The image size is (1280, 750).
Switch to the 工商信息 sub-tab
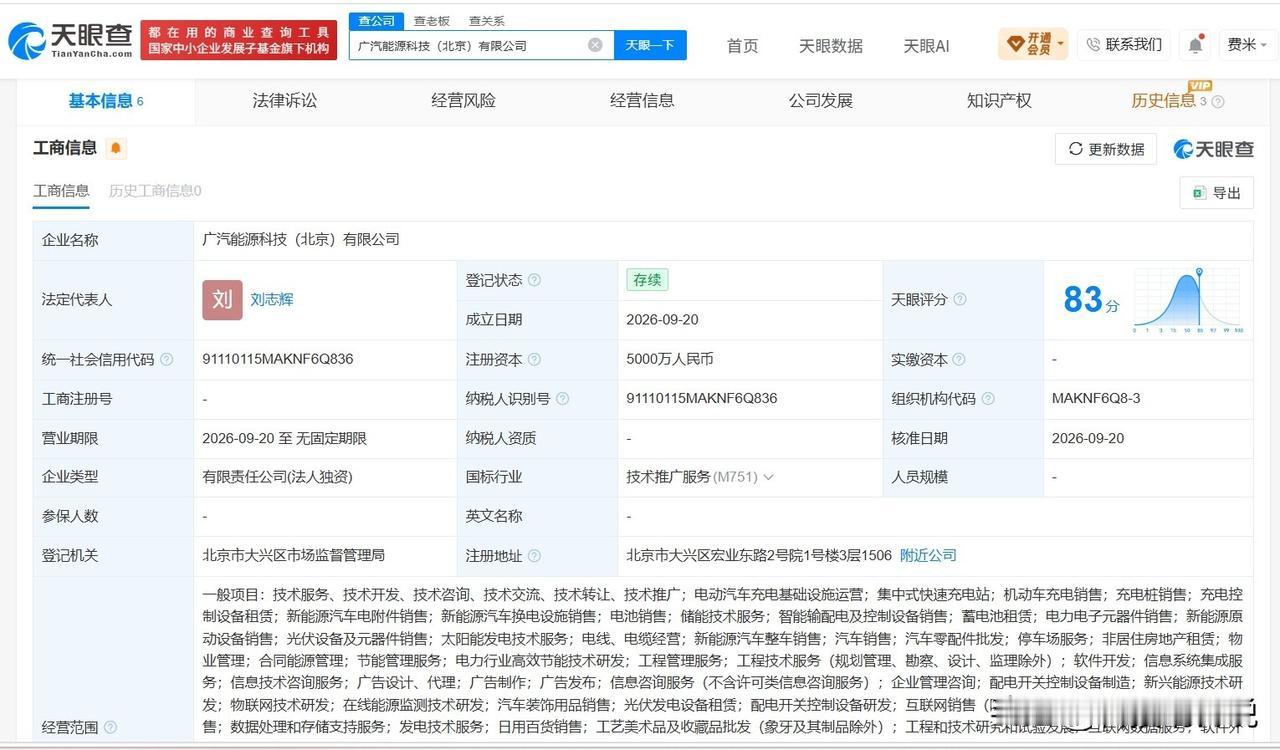click(61, 190)
